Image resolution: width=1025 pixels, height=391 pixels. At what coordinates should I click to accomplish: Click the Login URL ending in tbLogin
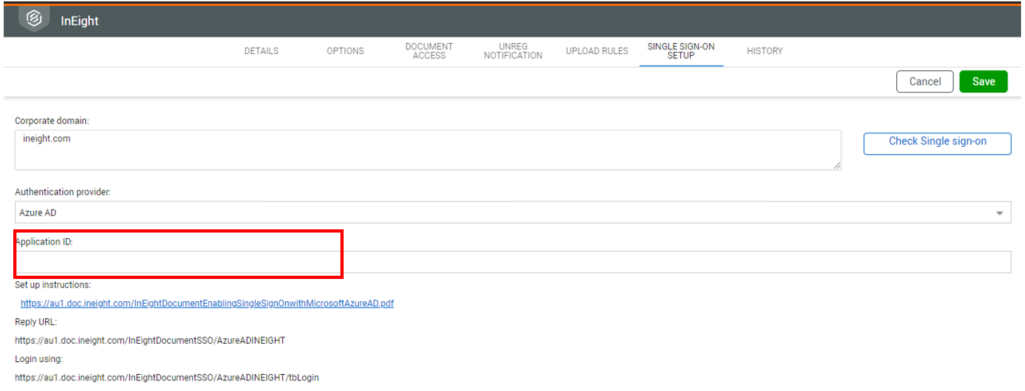coord(167,377)
